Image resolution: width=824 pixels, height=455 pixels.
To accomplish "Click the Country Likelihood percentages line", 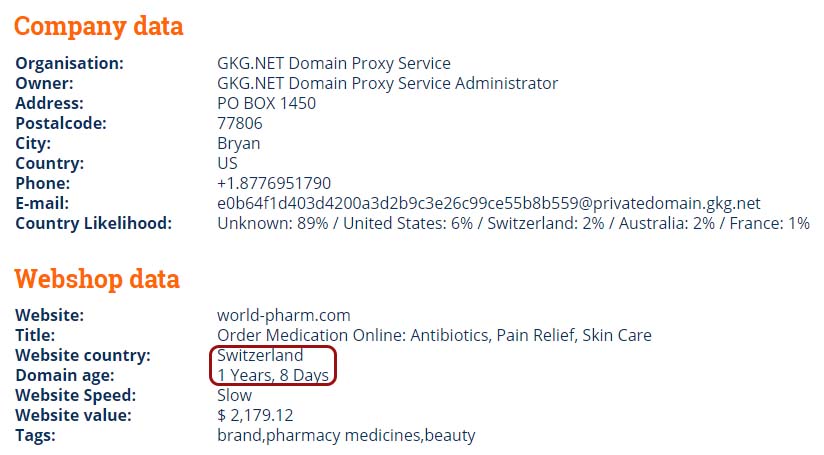I will (513, 223).
